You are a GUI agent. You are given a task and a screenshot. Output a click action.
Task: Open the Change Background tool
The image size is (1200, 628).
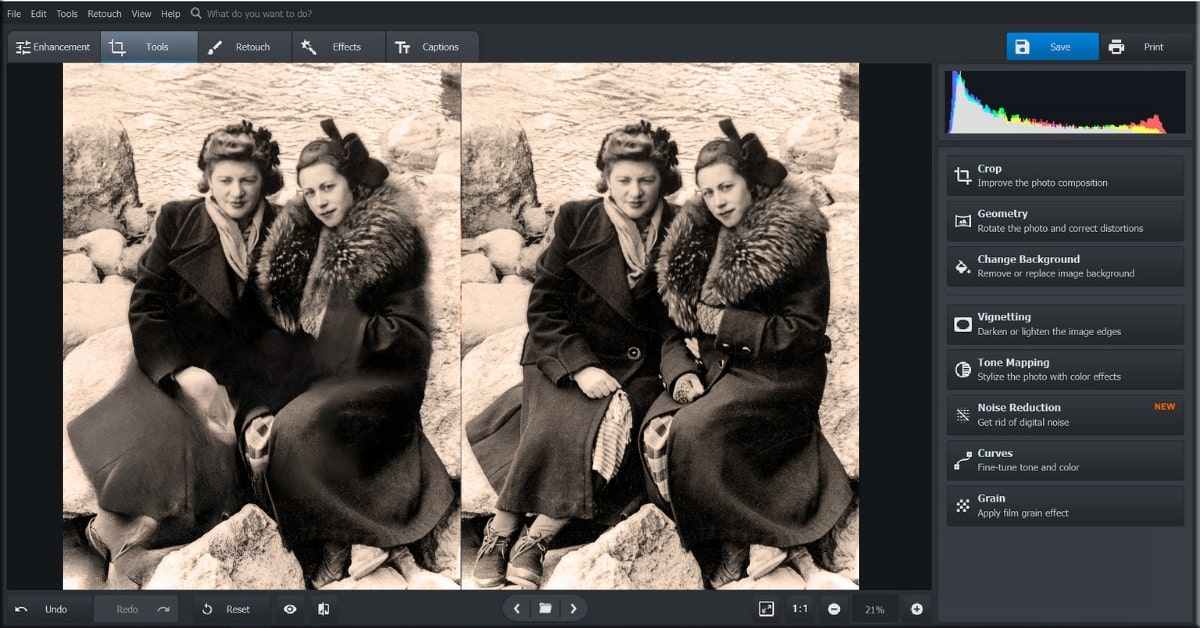click(x=1065, y=266)
